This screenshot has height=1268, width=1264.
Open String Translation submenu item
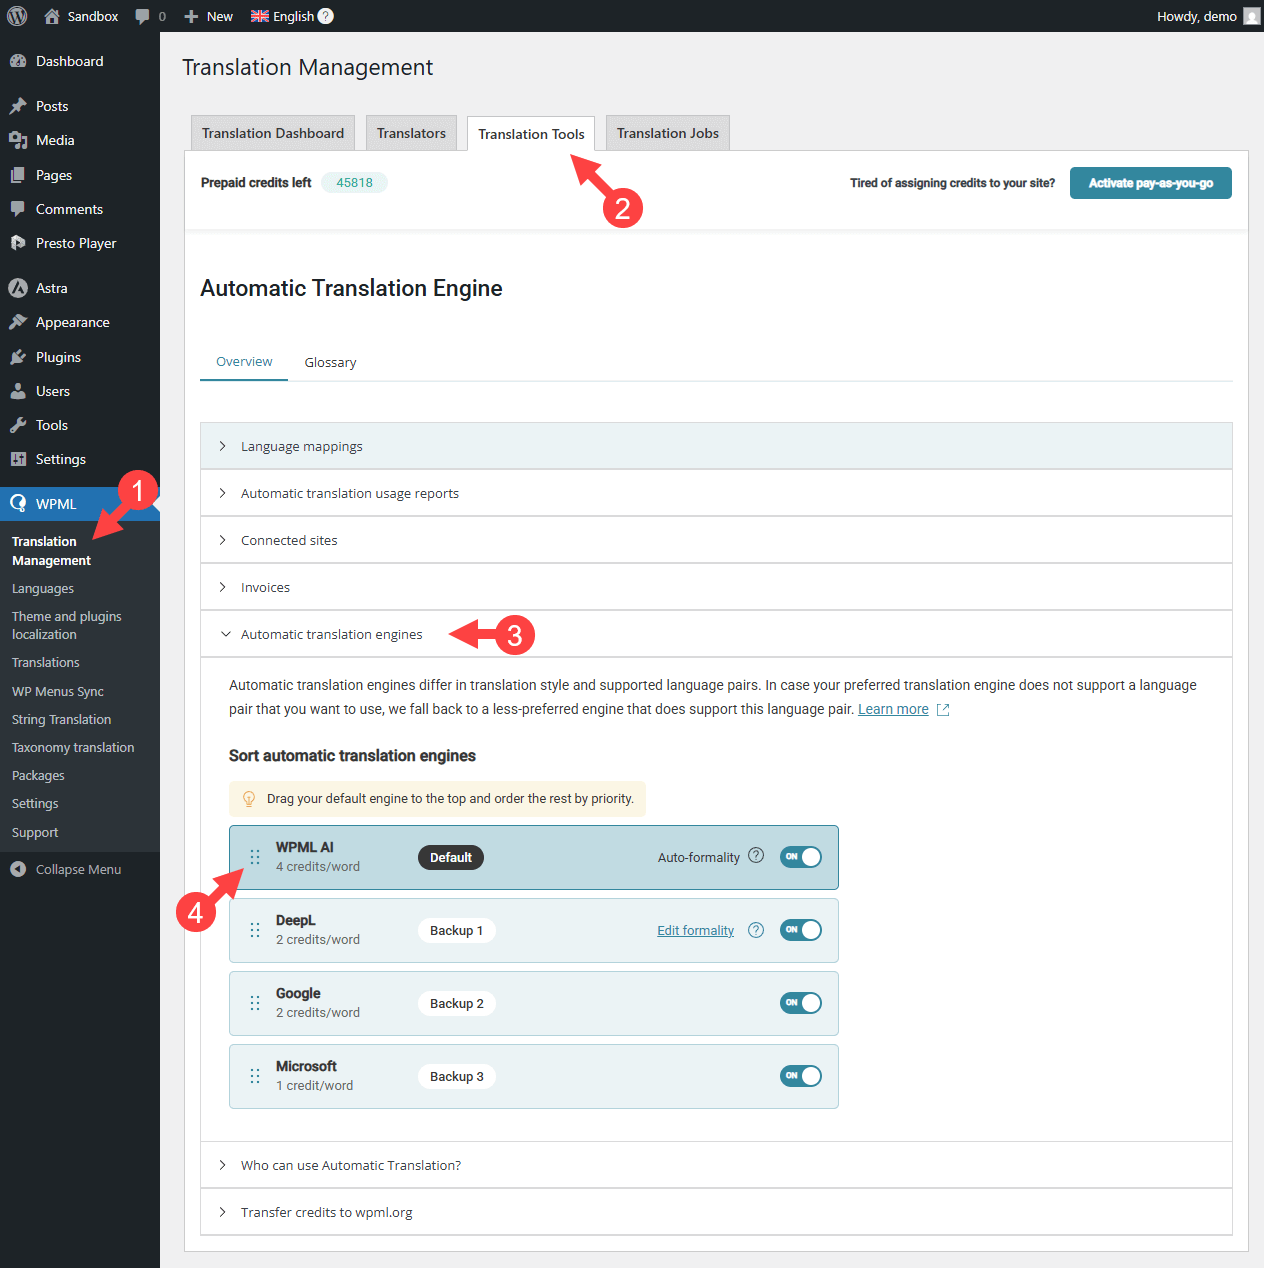tap(61, 720)
